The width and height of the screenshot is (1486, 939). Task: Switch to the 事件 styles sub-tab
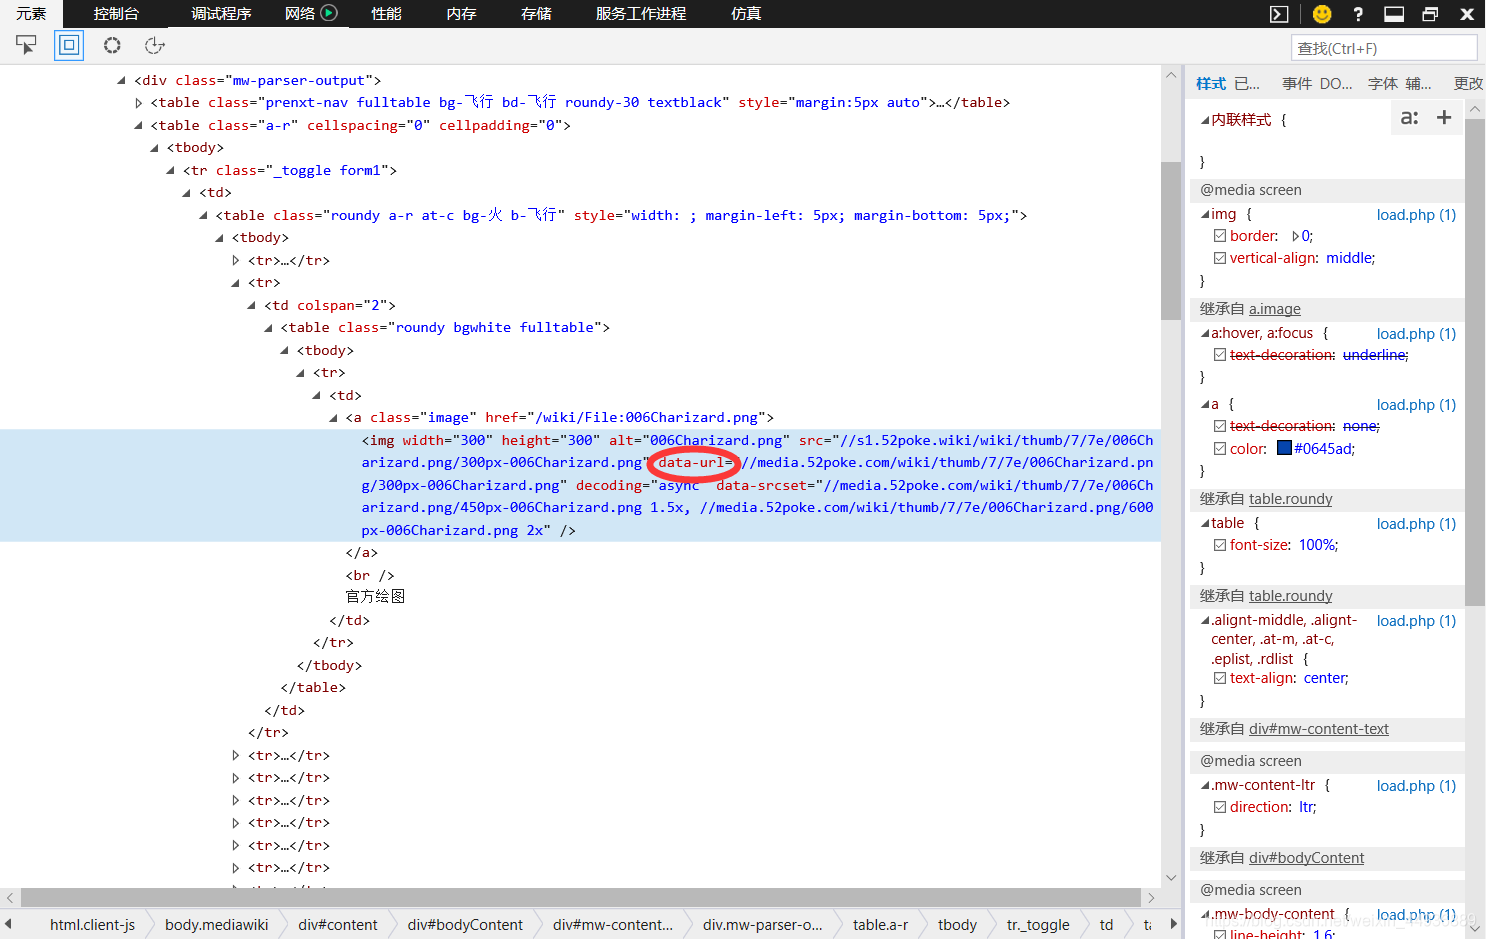[x=1297, y=83]
